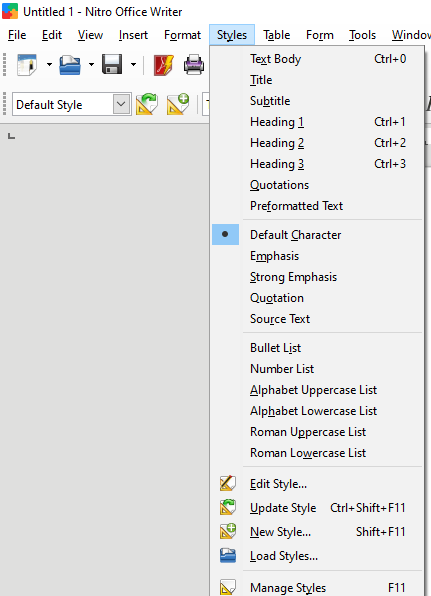431x596 pixels.
Task: Click in the Default Style text field
Action: [63, 104]
